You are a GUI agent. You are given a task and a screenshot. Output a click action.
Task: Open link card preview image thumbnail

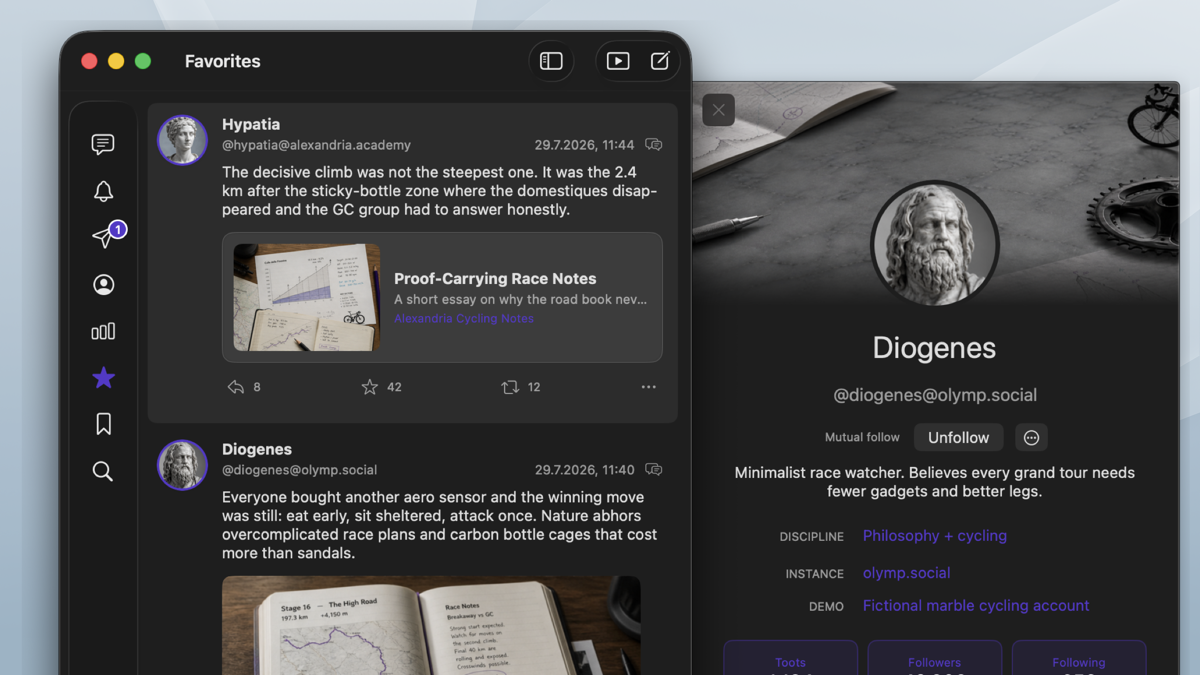[307, 297]
